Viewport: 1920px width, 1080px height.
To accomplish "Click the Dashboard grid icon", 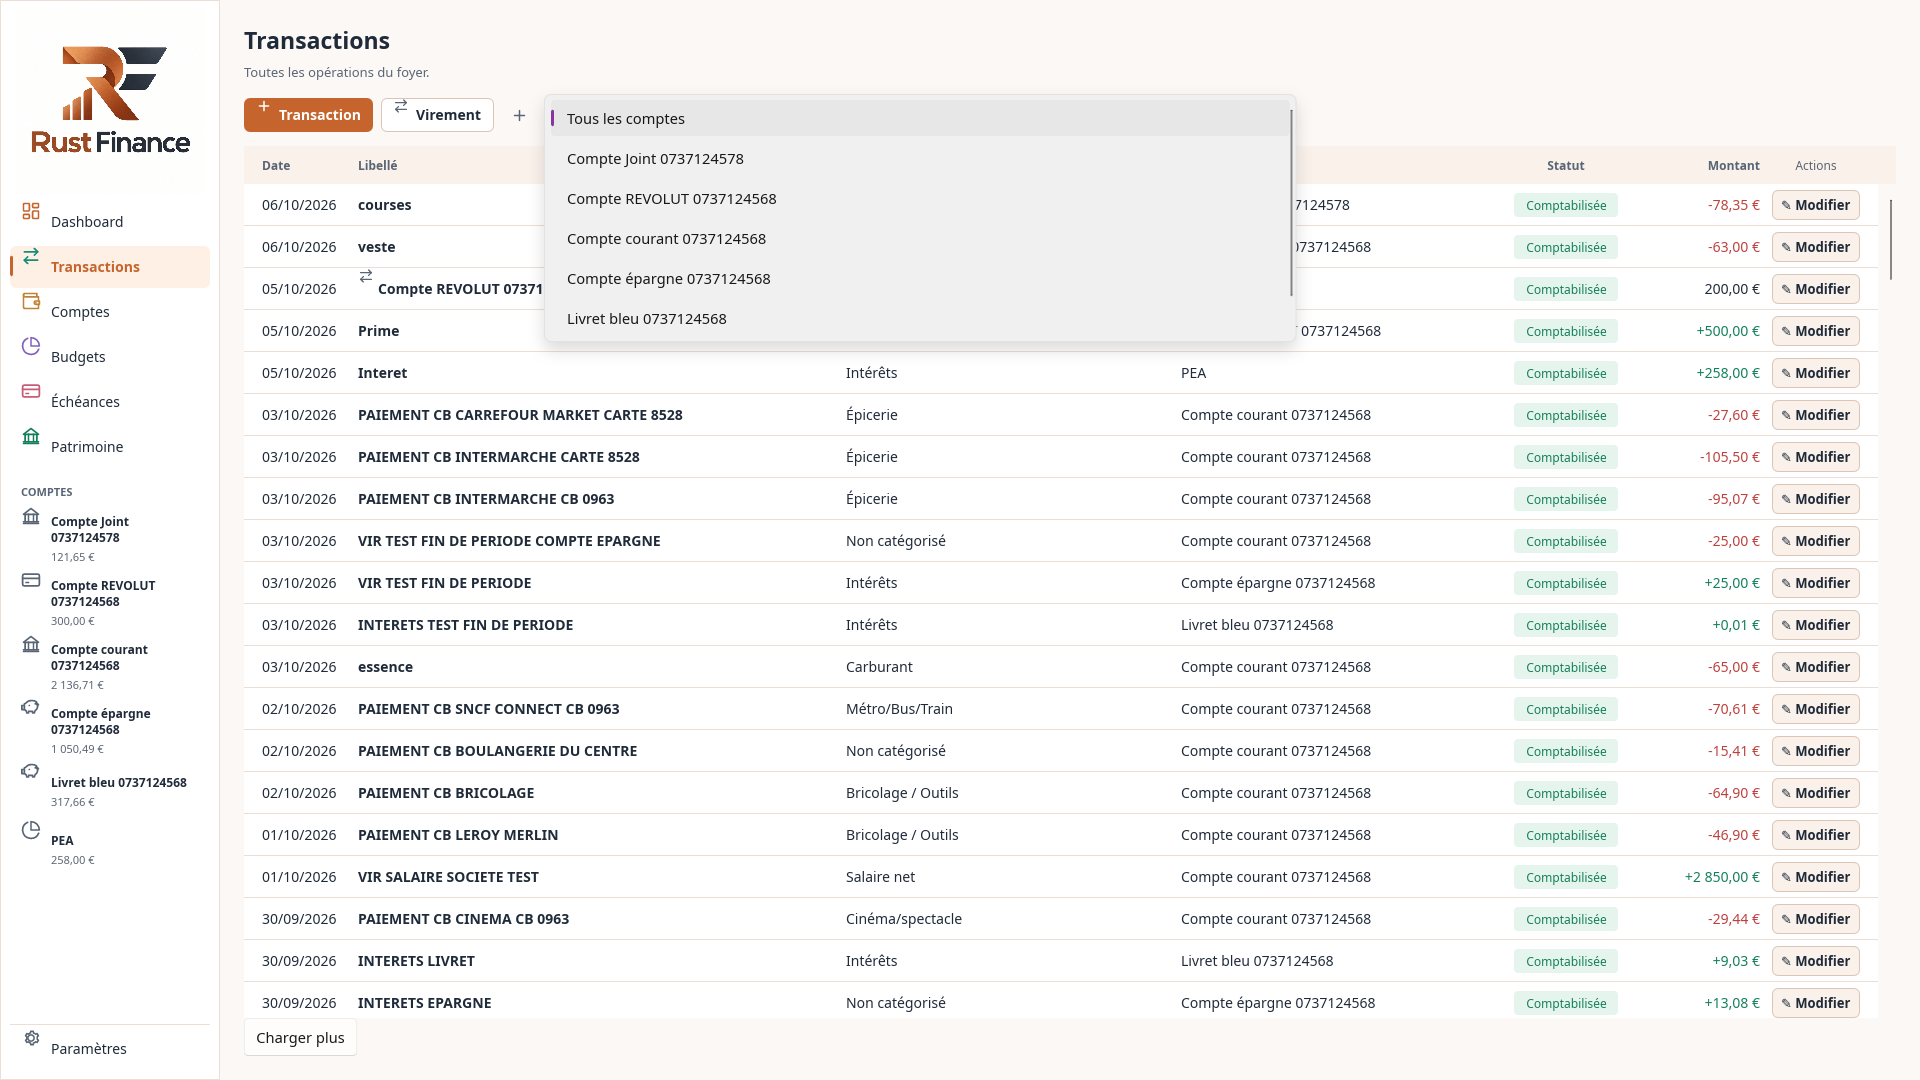I will [31, 211].
